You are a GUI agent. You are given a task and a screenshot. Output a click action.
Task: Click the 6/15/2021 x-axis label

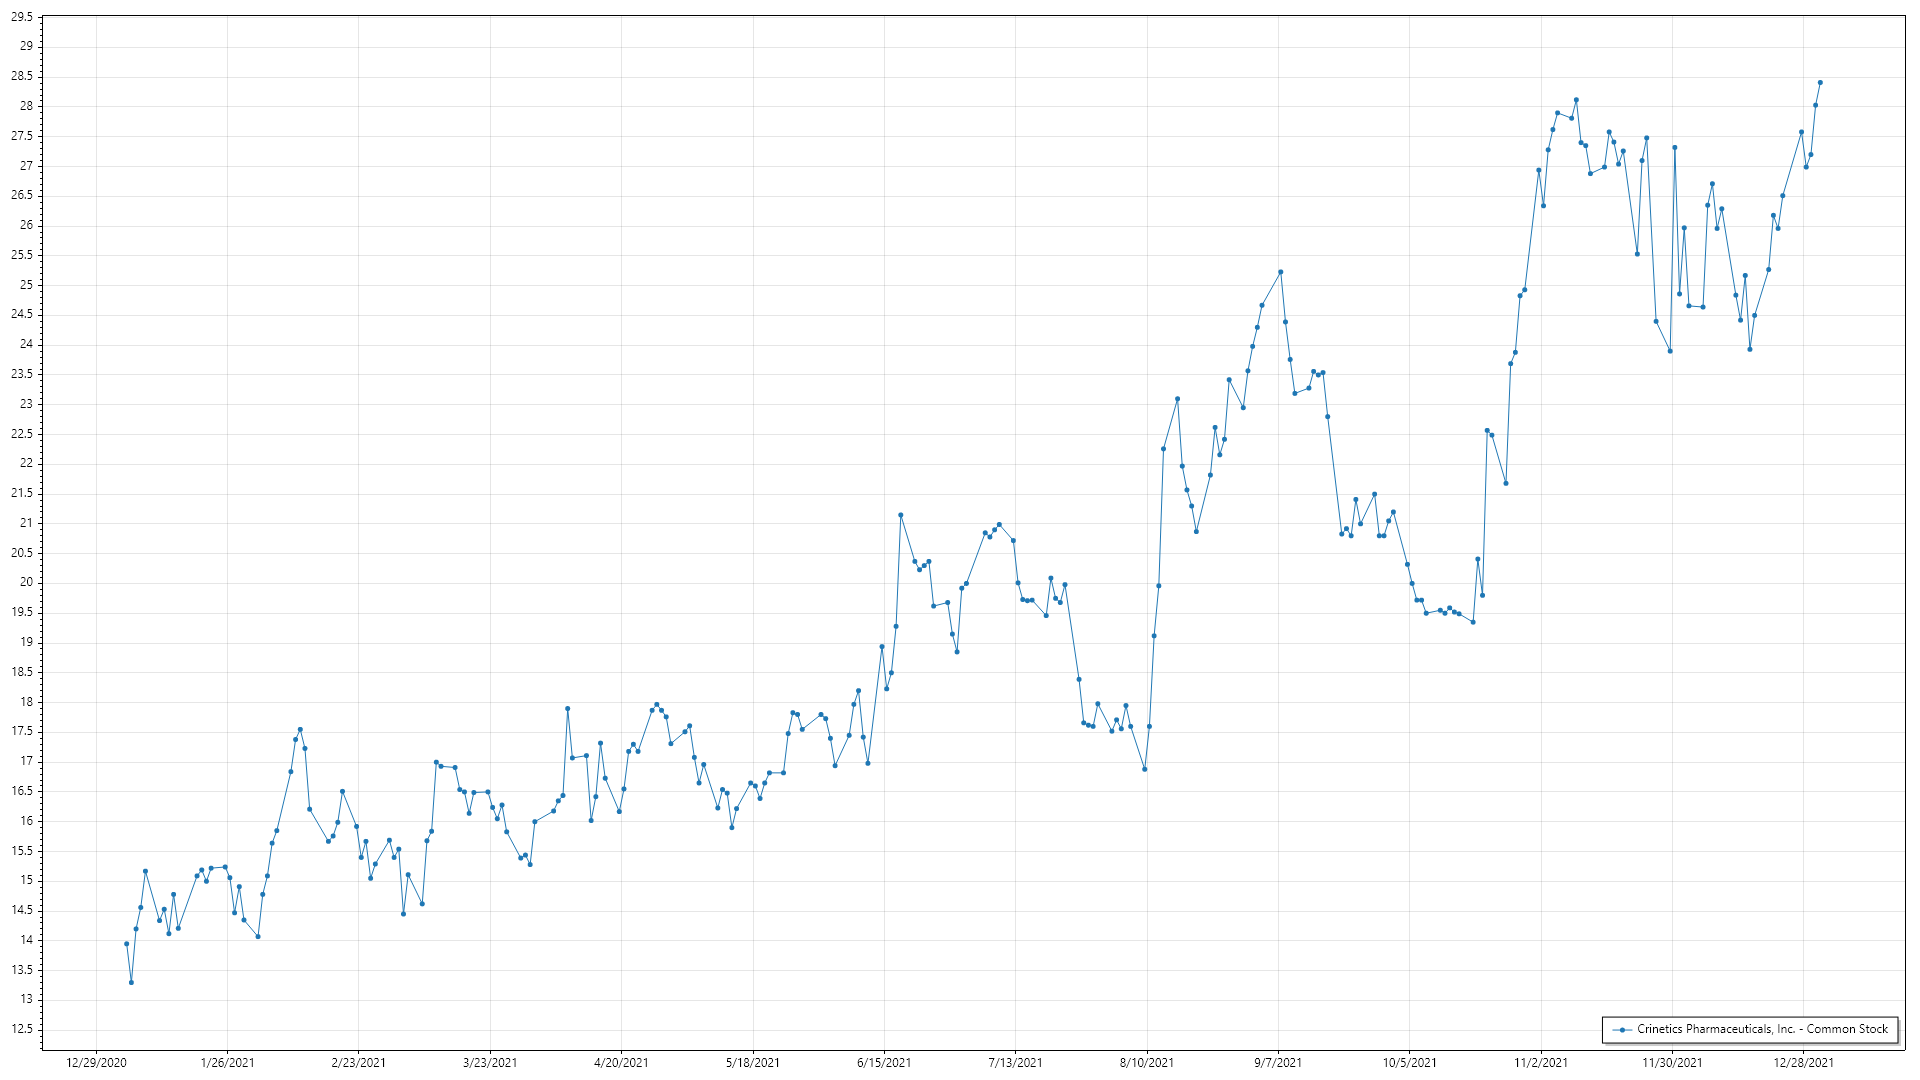(884, 1063)
